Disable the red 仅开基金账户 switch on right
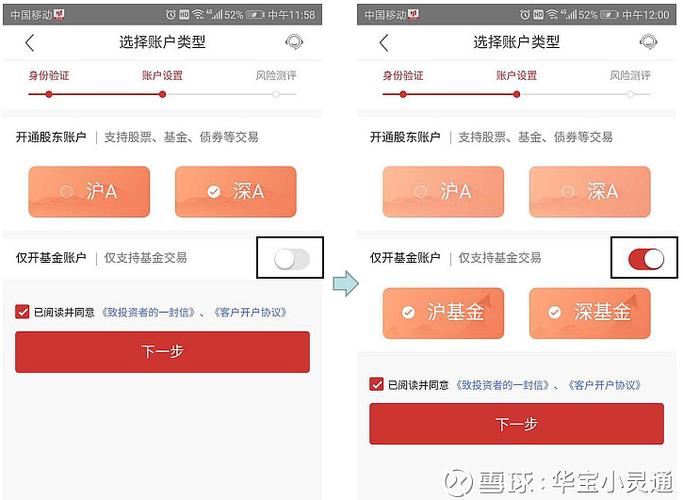Viewport: 683px width, 500px height. [x=646, y=259]
